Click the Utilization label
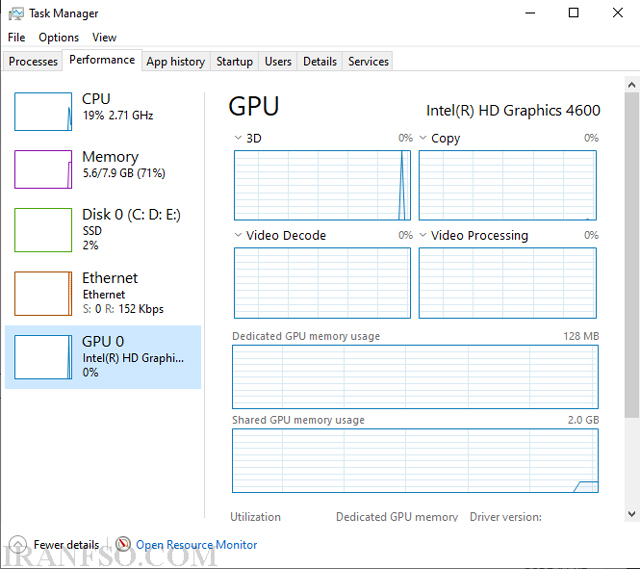Viewport: 640px width, 569px height. (x=256, y=517)
